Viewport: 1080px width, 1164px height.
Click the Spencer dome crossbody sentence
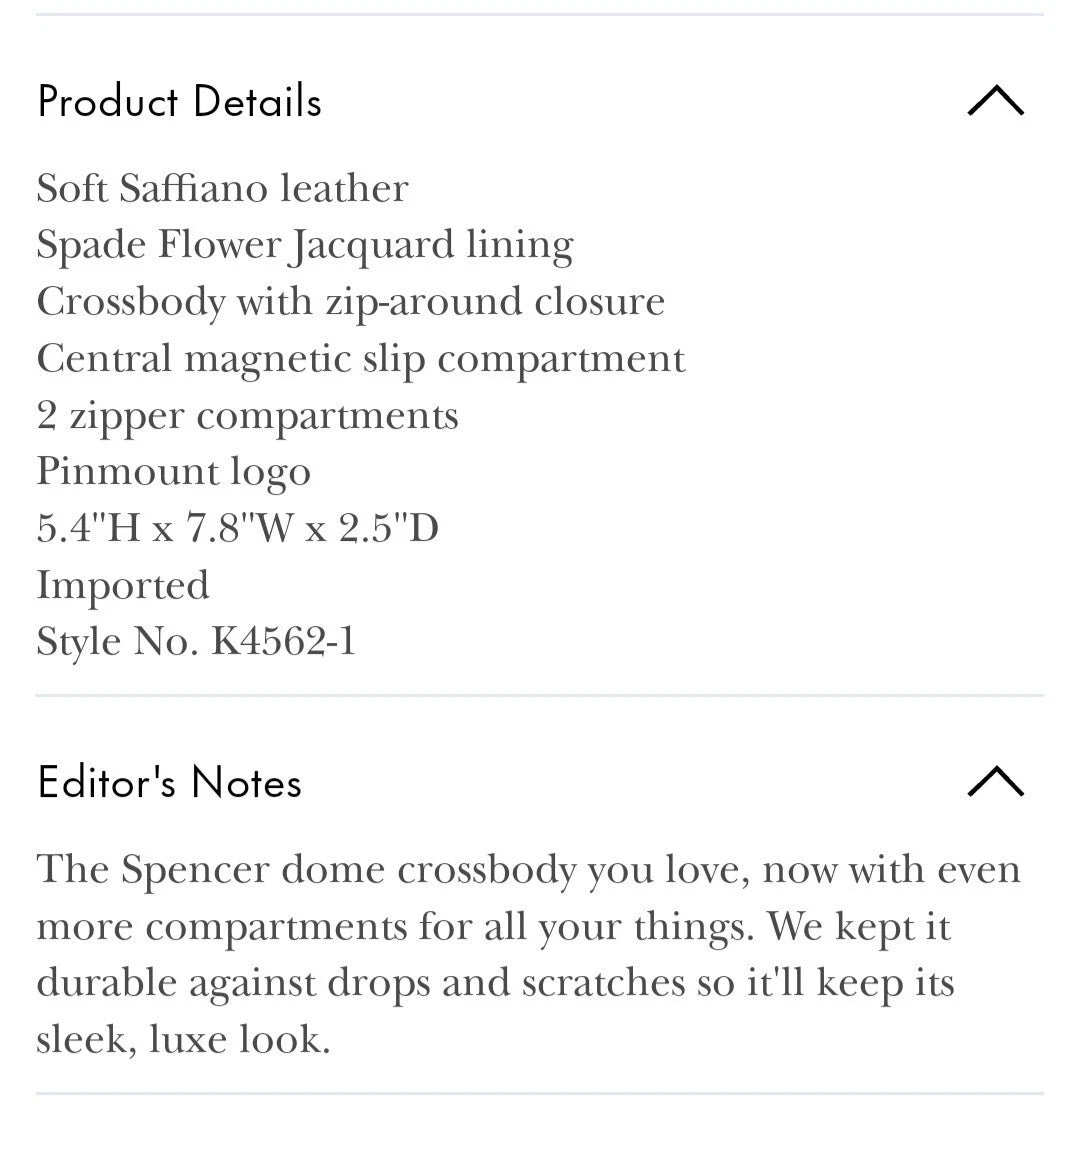coord(528,870)
